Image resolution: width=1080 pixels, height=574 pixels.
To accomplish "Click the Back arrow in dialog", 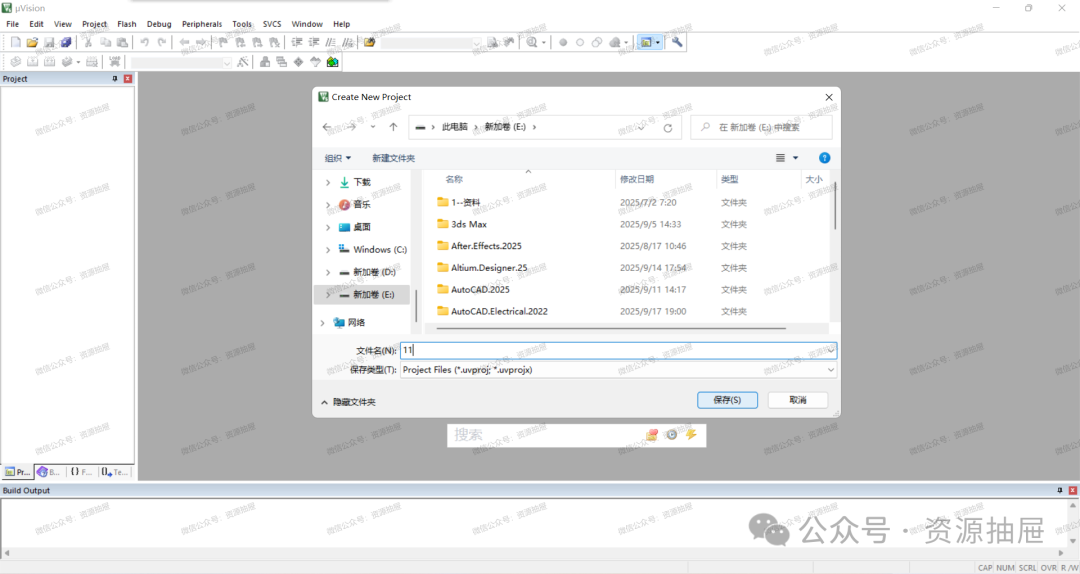I will tap(327, 127).
